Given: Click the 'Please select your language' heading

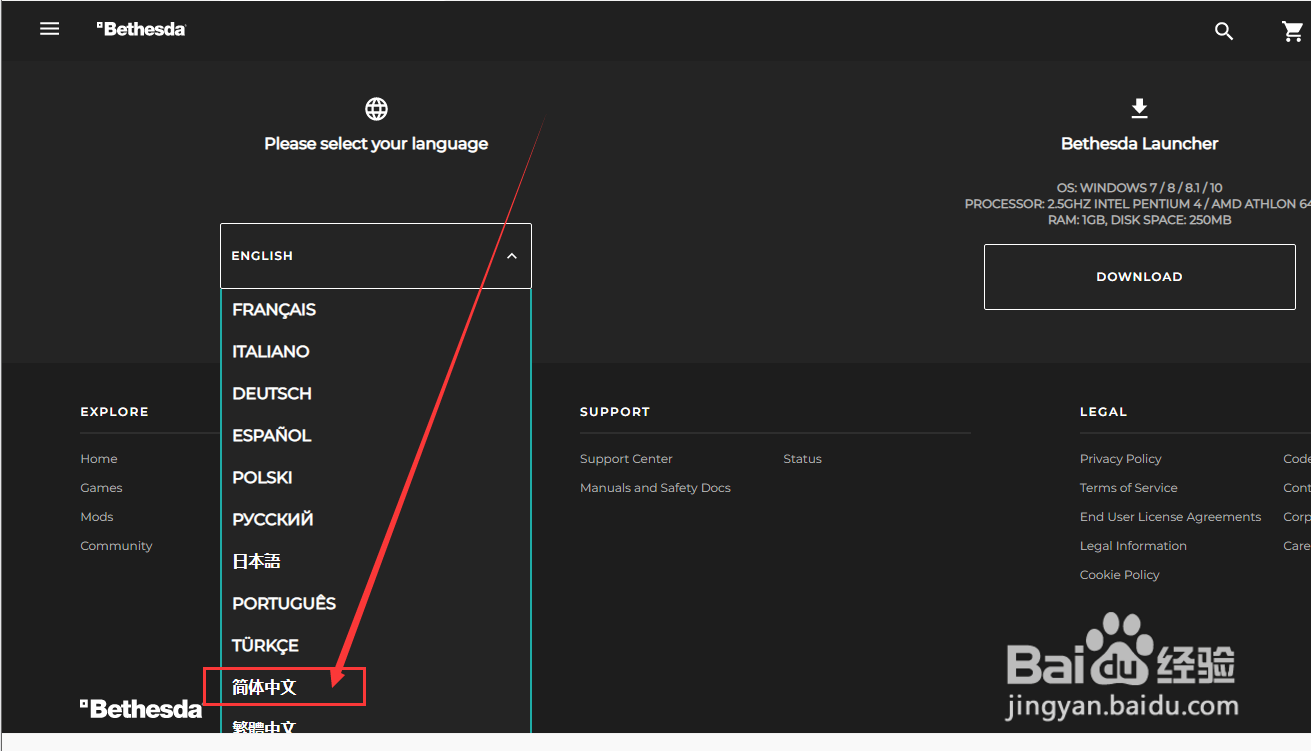Looking at the screenshot, I should 376,144.
